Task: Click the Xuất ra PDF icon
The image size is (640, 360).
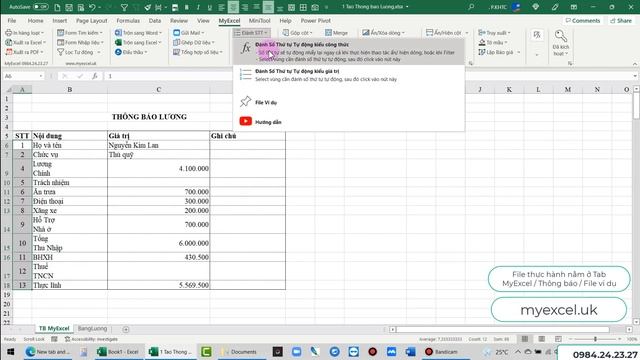Action: coord(9,52)
